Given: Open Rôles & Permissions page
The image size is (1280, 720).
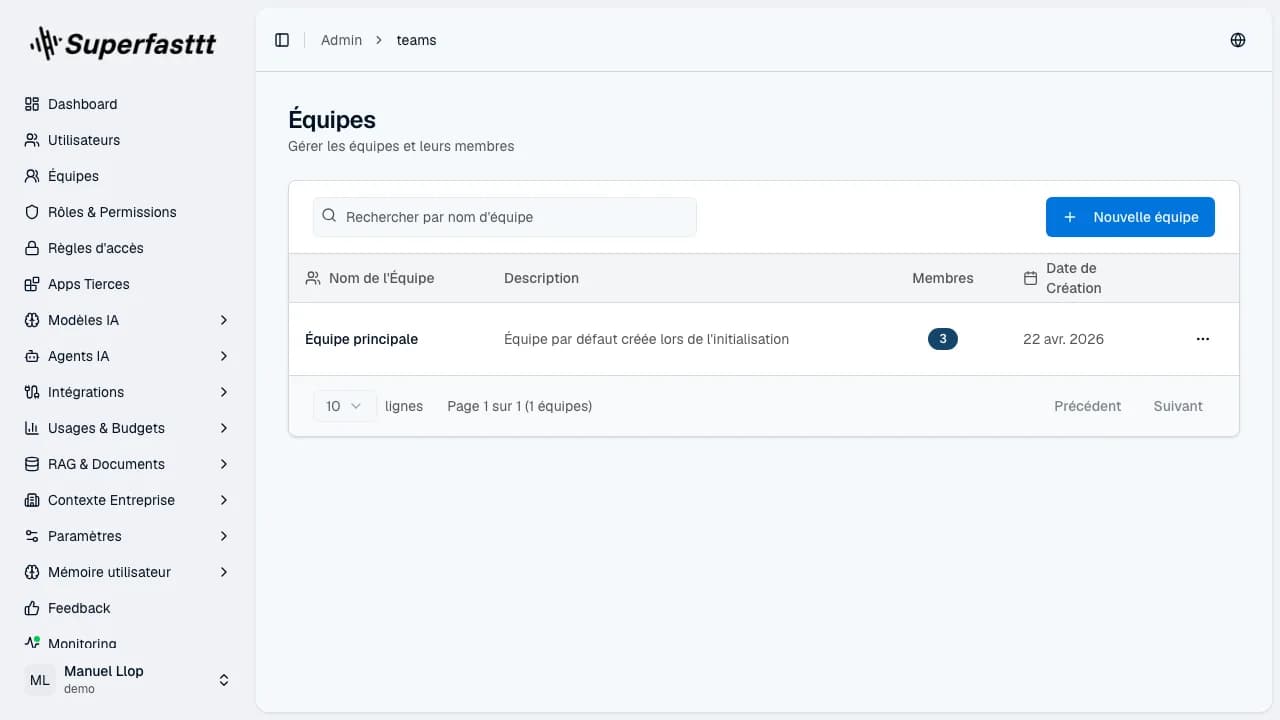Looking at the screenshot, I should [x=128, y=212].
